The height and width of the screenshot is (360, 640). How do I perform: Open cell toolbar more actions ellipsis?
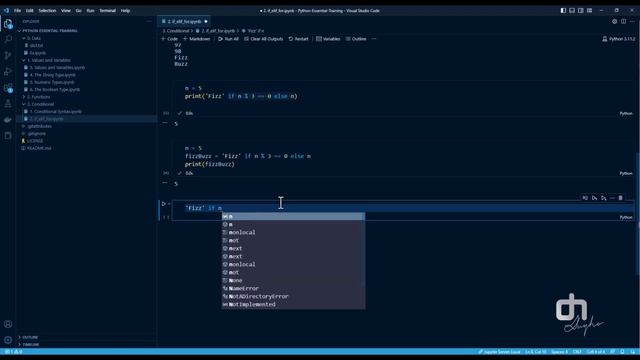(x=612, y=198)
